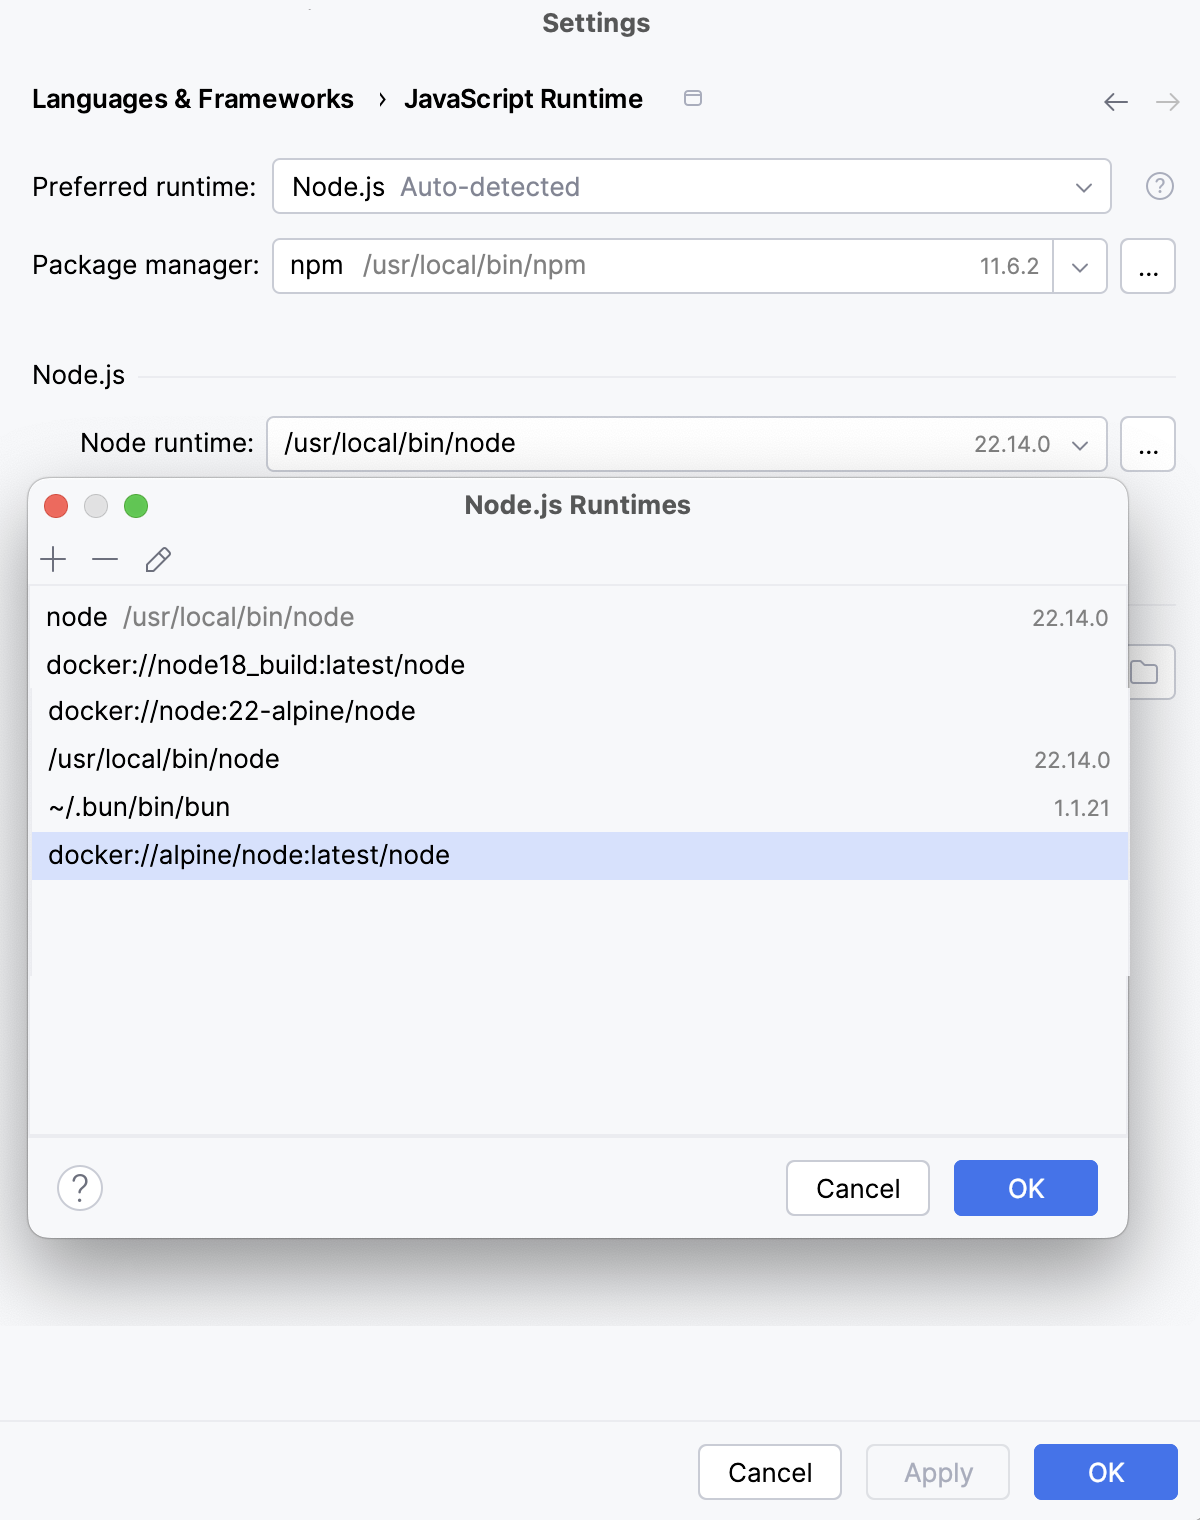Navigate back in Settings history
The height and width of the screenshot is (1520, 1200).
(x=1115, y=101)
